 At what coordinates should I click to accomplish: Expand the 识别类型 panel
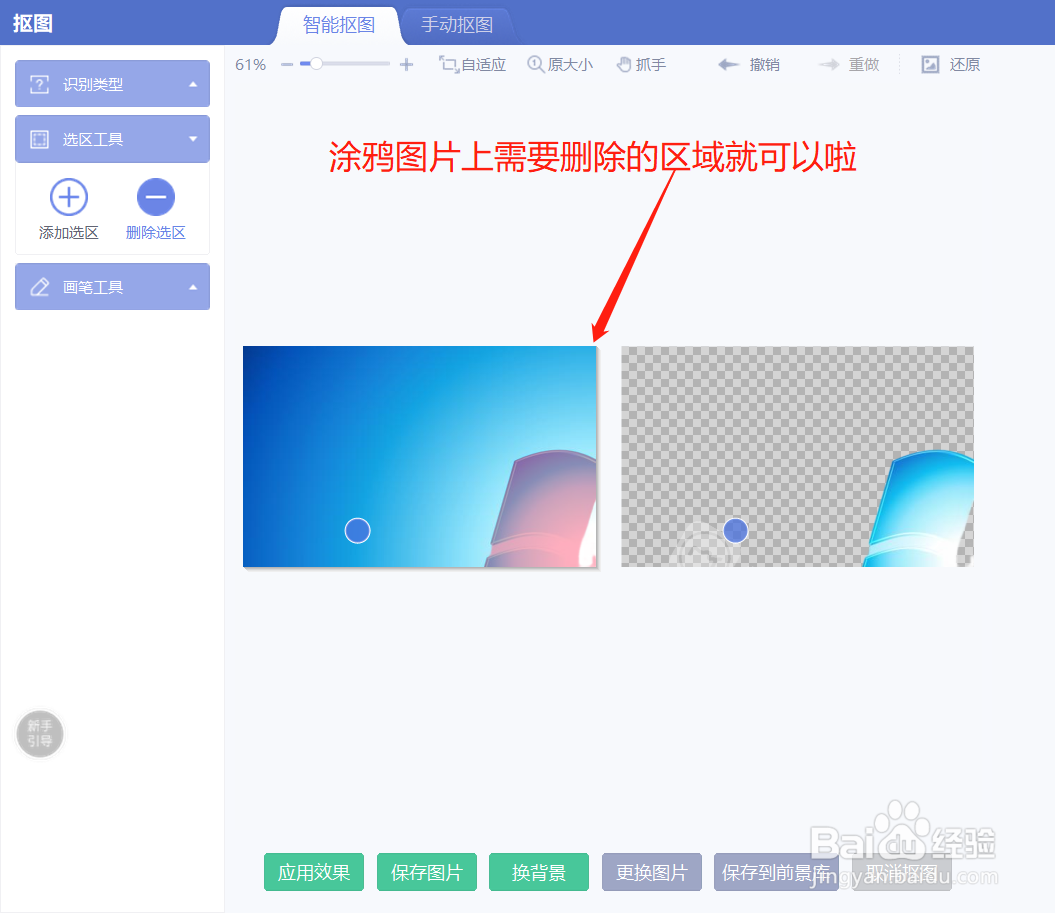click(x=112, y=84)
